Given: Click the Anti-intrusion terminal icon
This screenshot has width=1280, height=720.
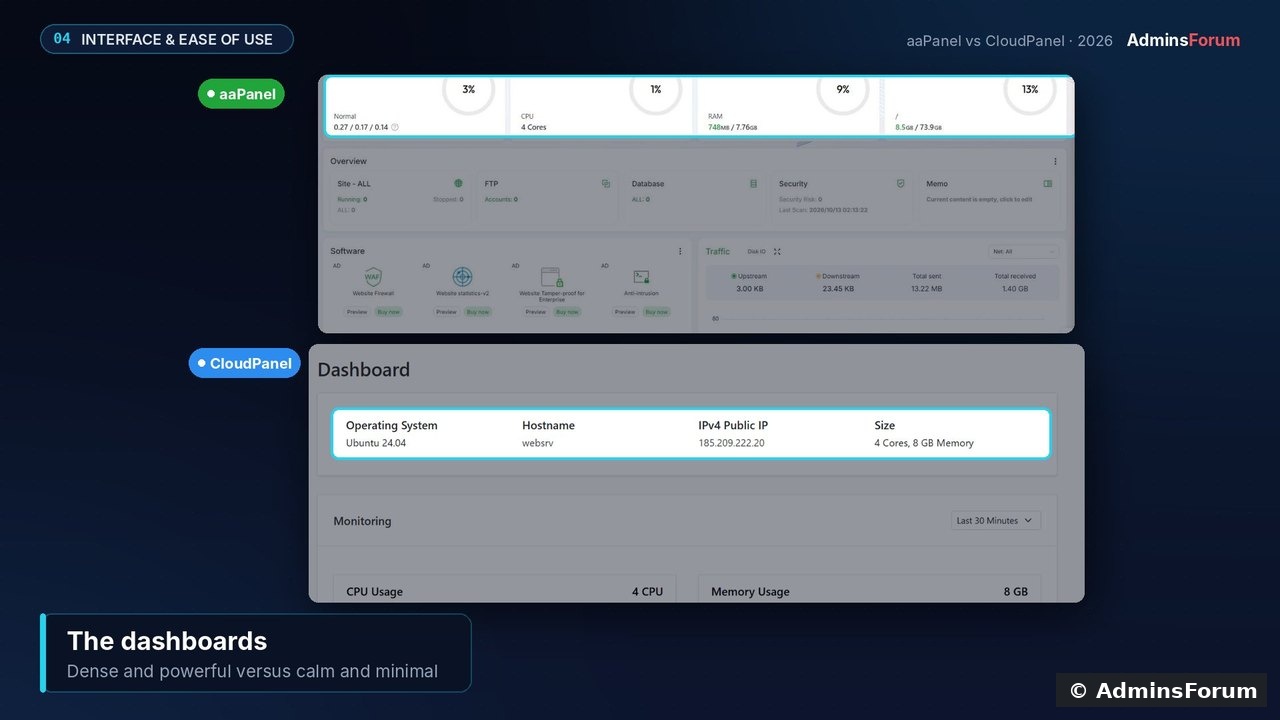Looking at the screenshot, I should pyautogui.click(x=641, y=277).
